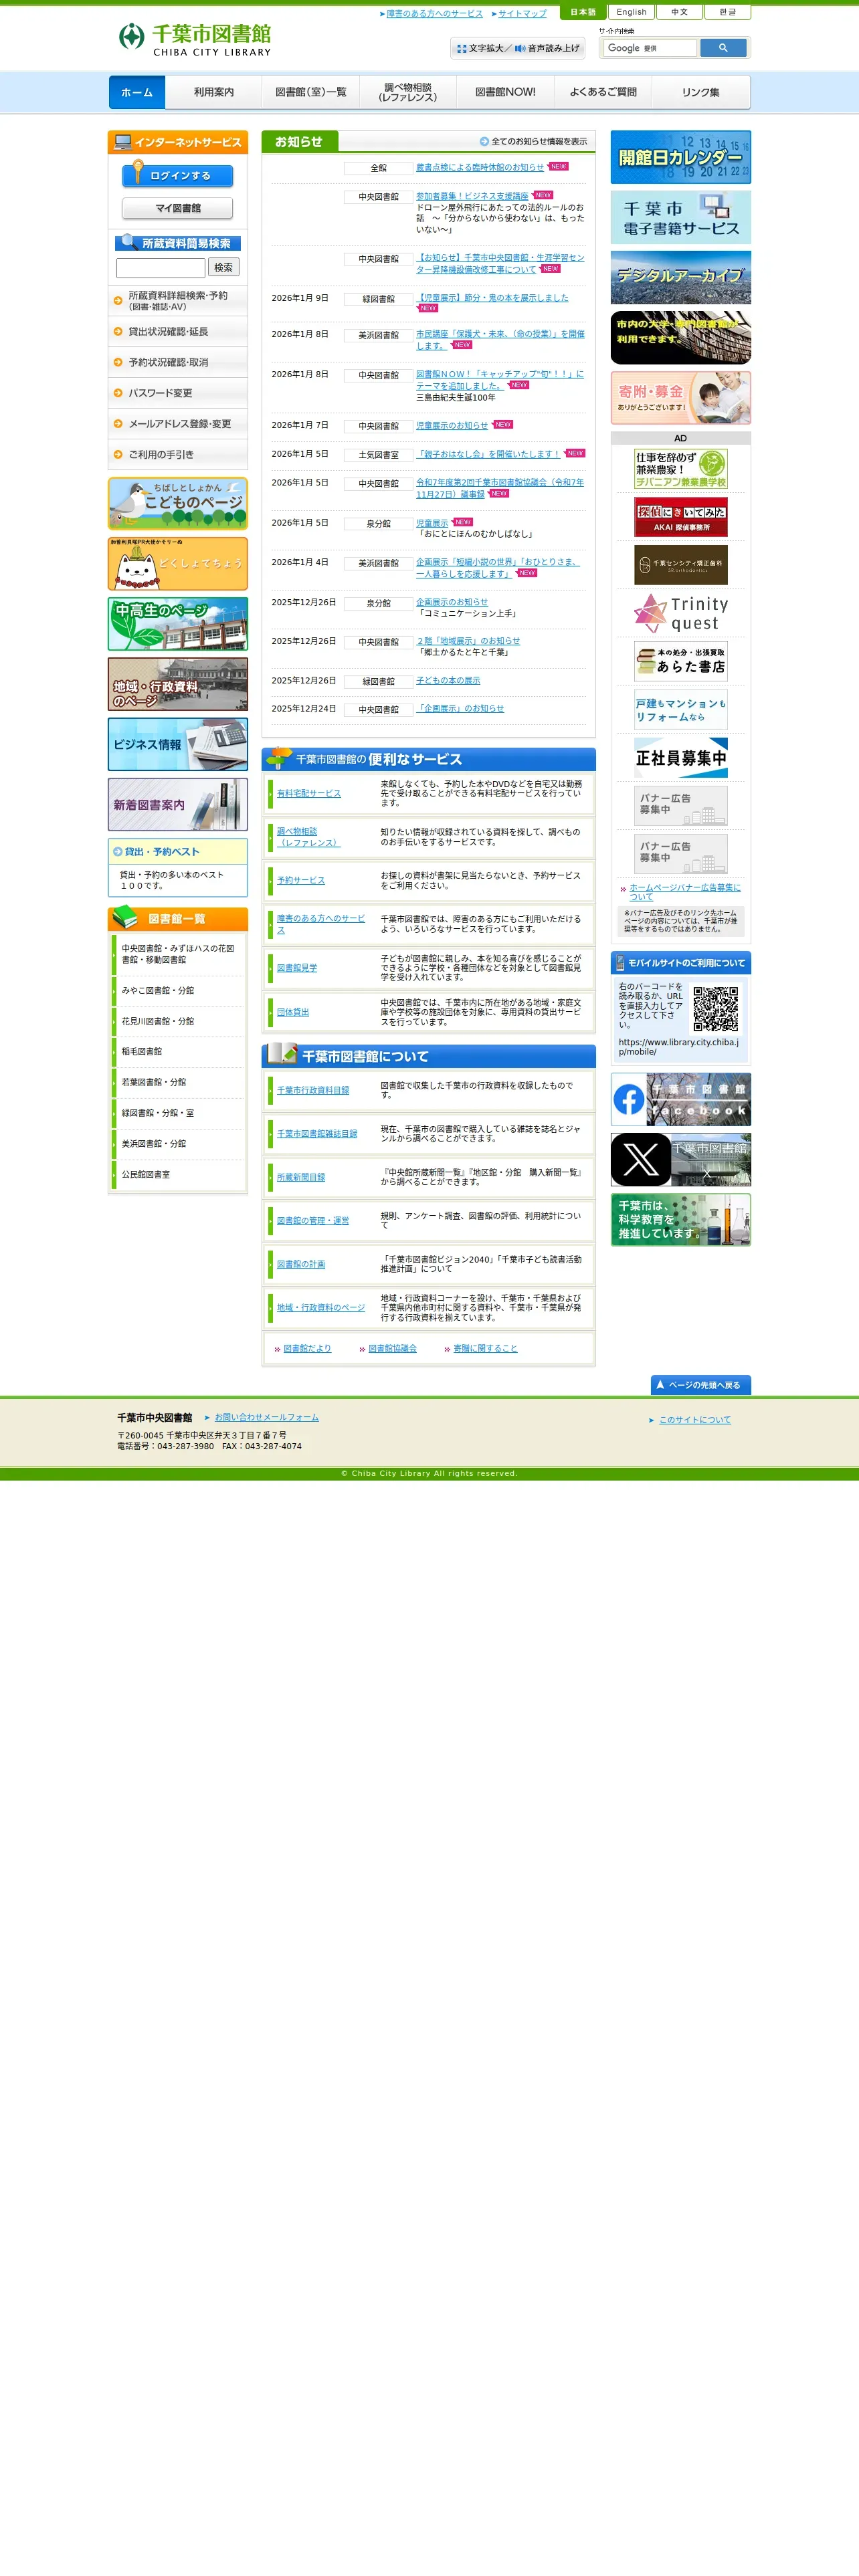Click the blue Google search magnifier button
Viewport: 859px width, 2576px height.
723,47
